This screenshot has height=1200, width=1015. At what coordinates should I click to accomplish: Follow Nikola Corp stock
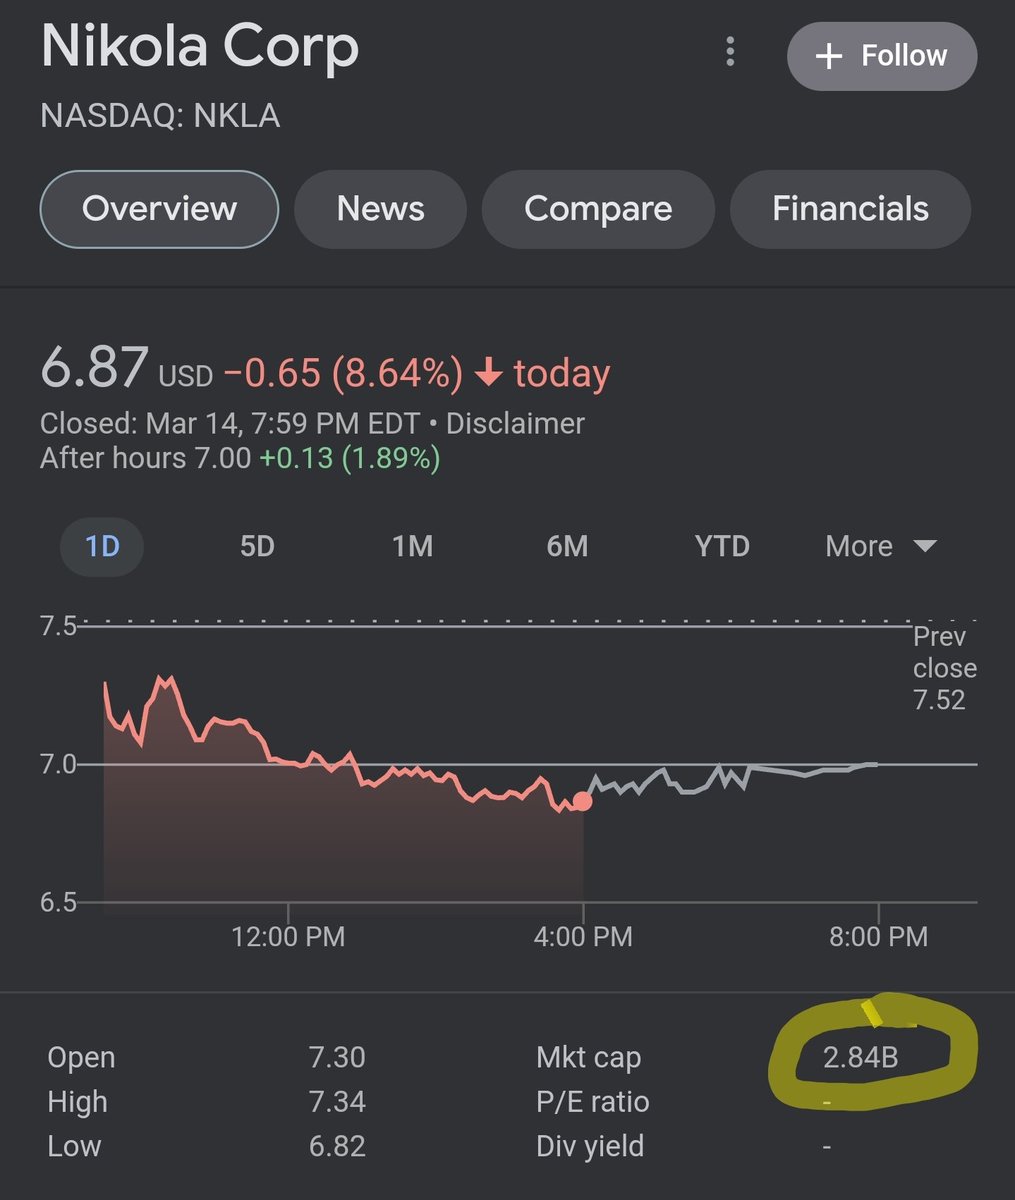coord(882,55)
